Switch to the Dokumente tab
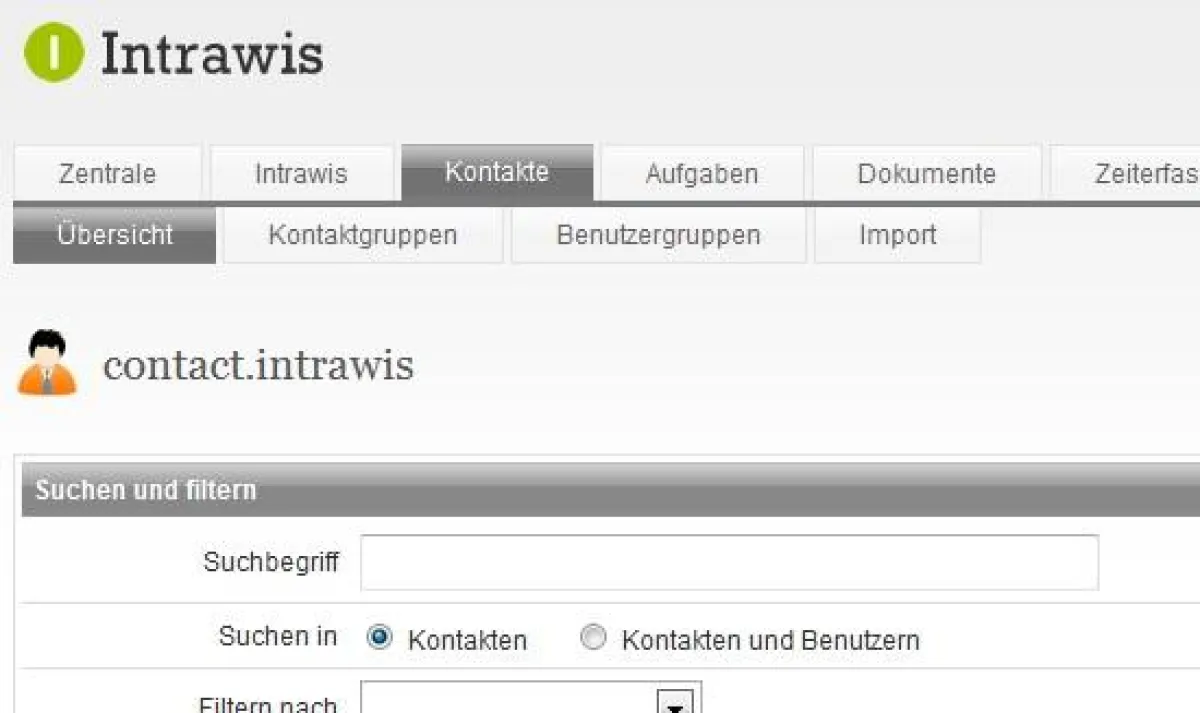 pyautogui.click(x=927, y=173)
